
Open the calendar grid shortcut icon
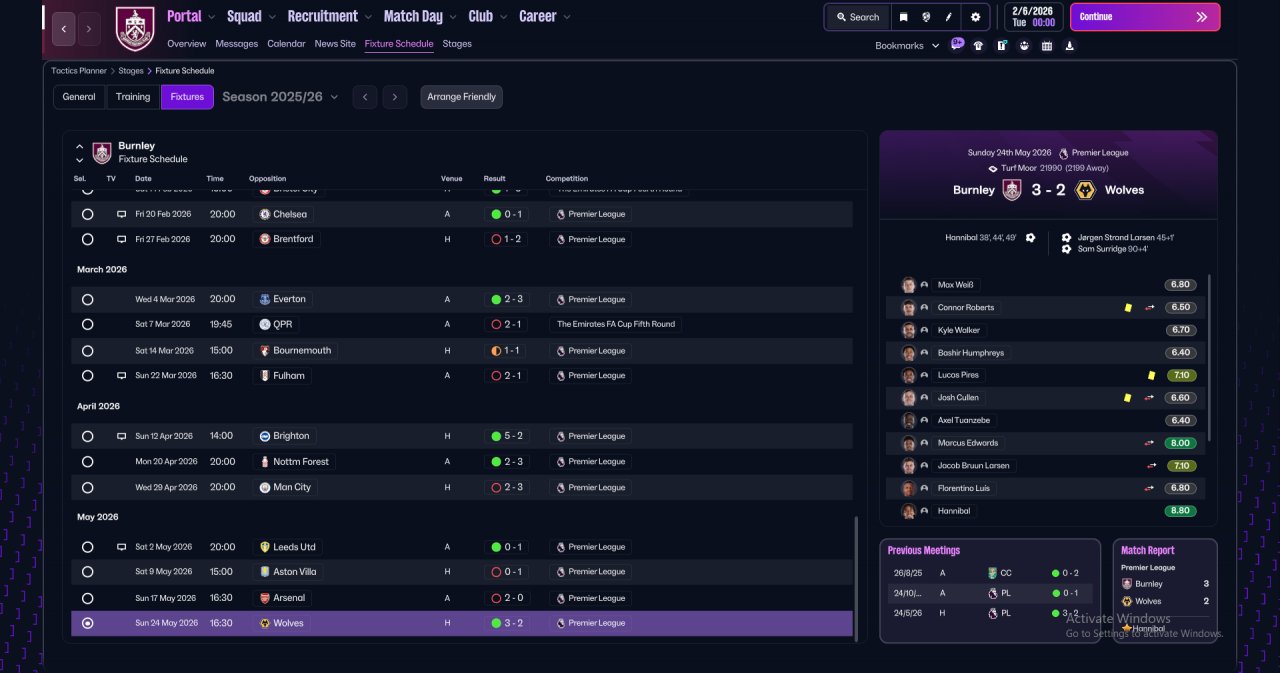click(x=1047, y=45)
